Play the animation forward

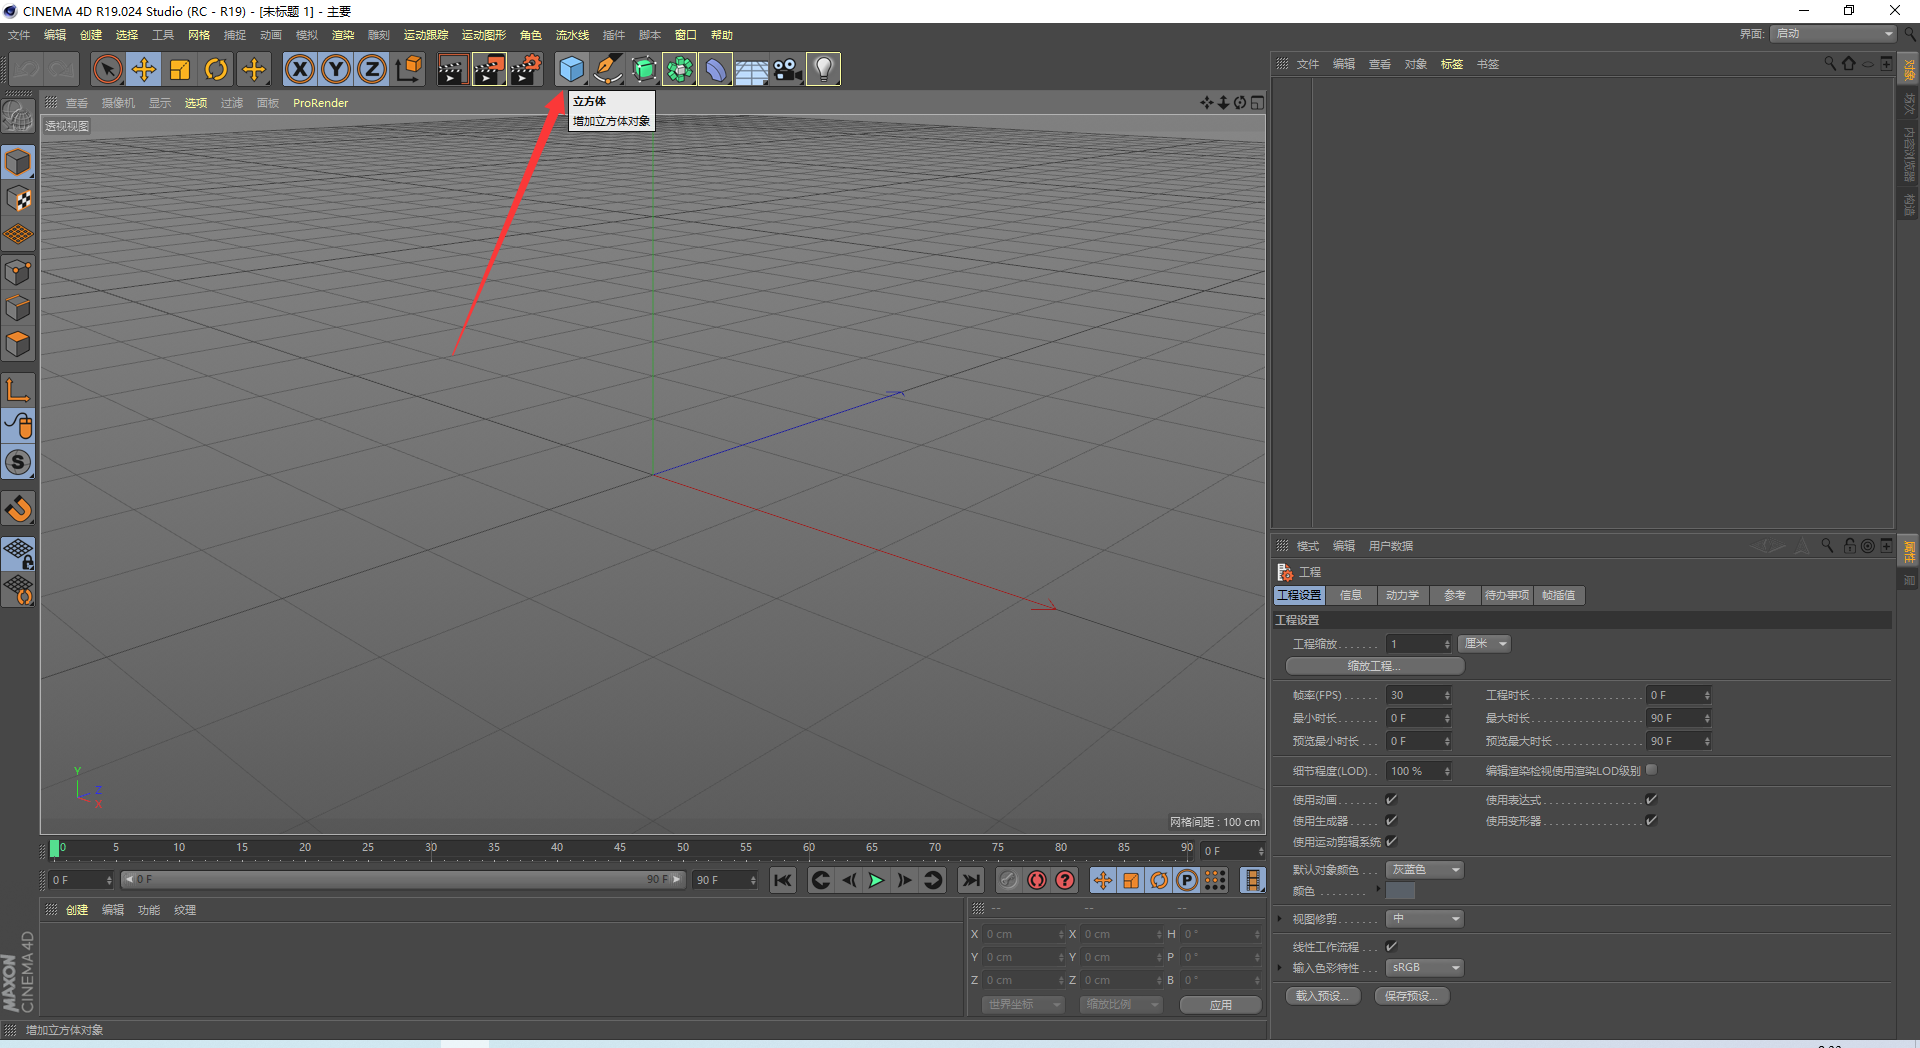pyautogui.click(x=876, y=880)
